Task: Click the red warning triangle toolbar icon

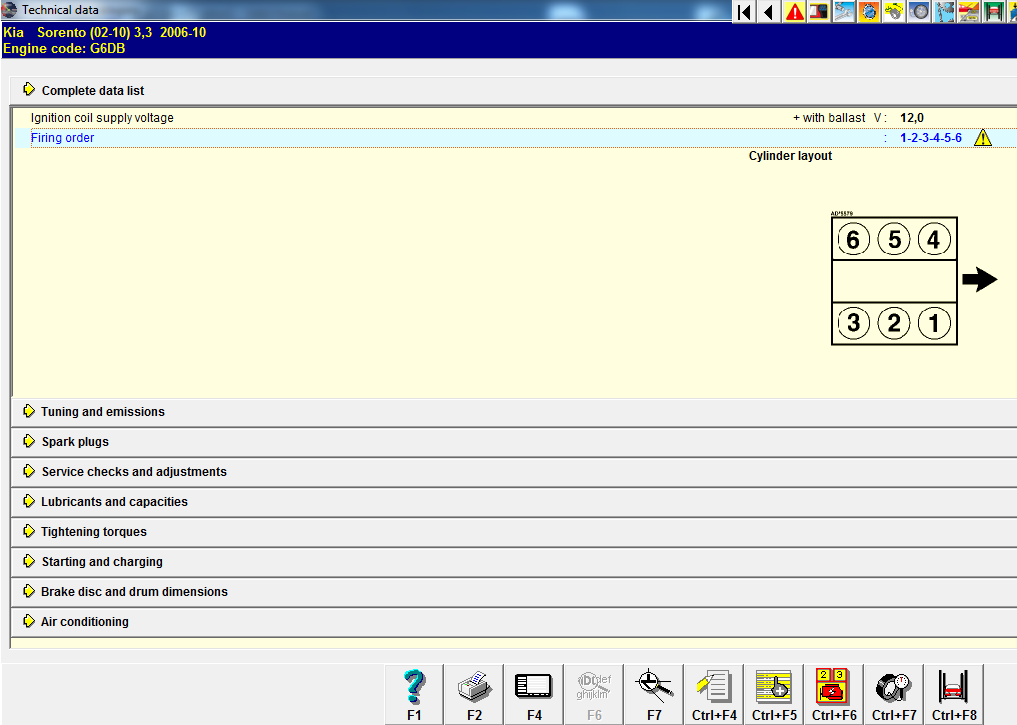Action: pos(795,12)
